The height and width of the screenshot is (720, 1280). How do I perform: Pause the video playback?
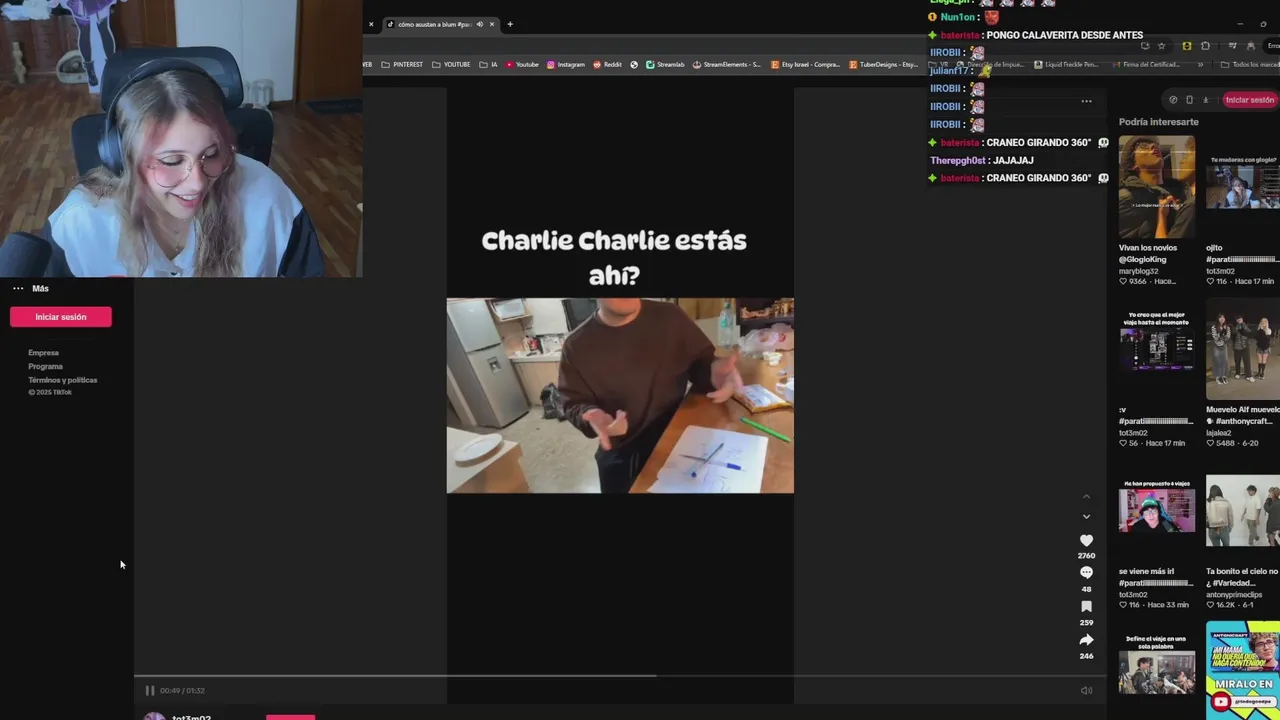point(150,690)
